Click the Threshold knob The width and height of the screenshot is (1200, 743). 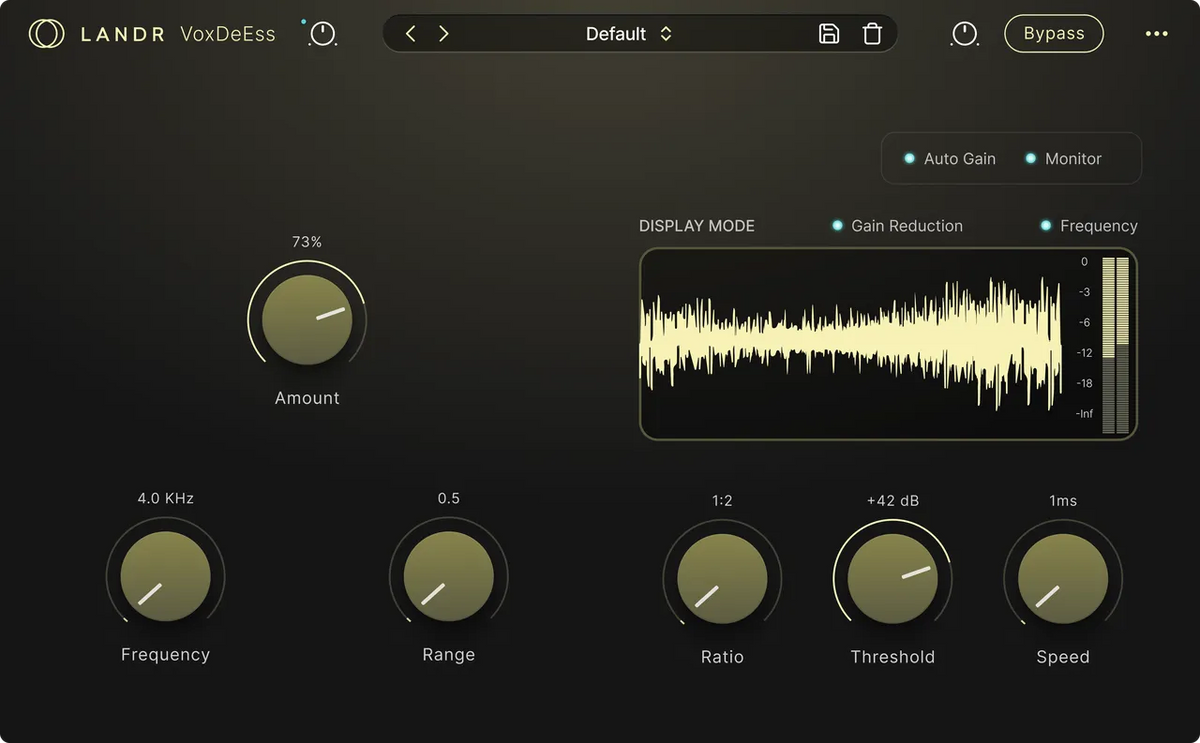pyautogui.click(x=893, y=577)
